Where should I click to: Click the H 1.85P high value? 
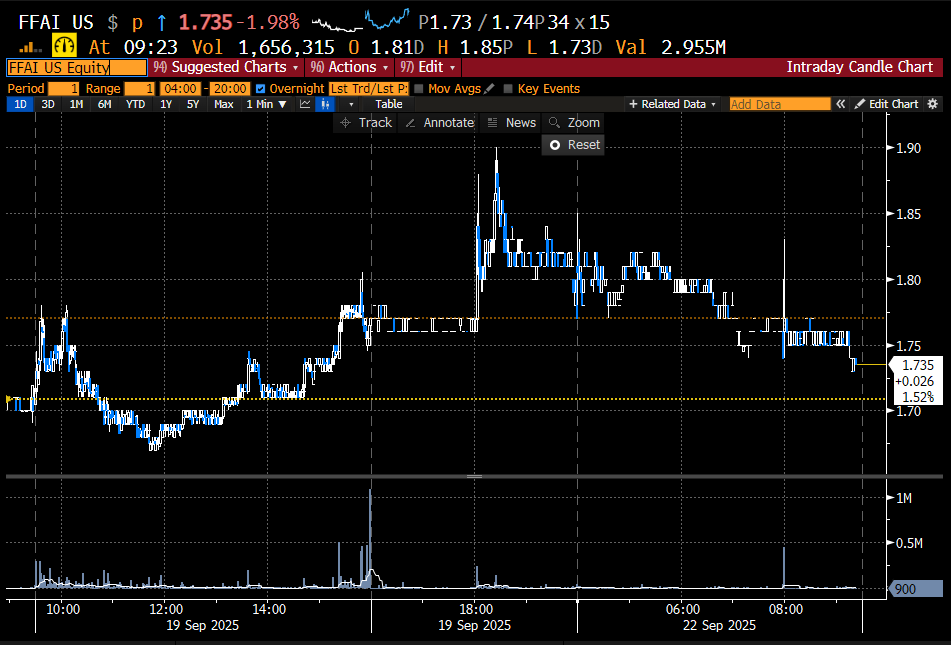[475, 47]
